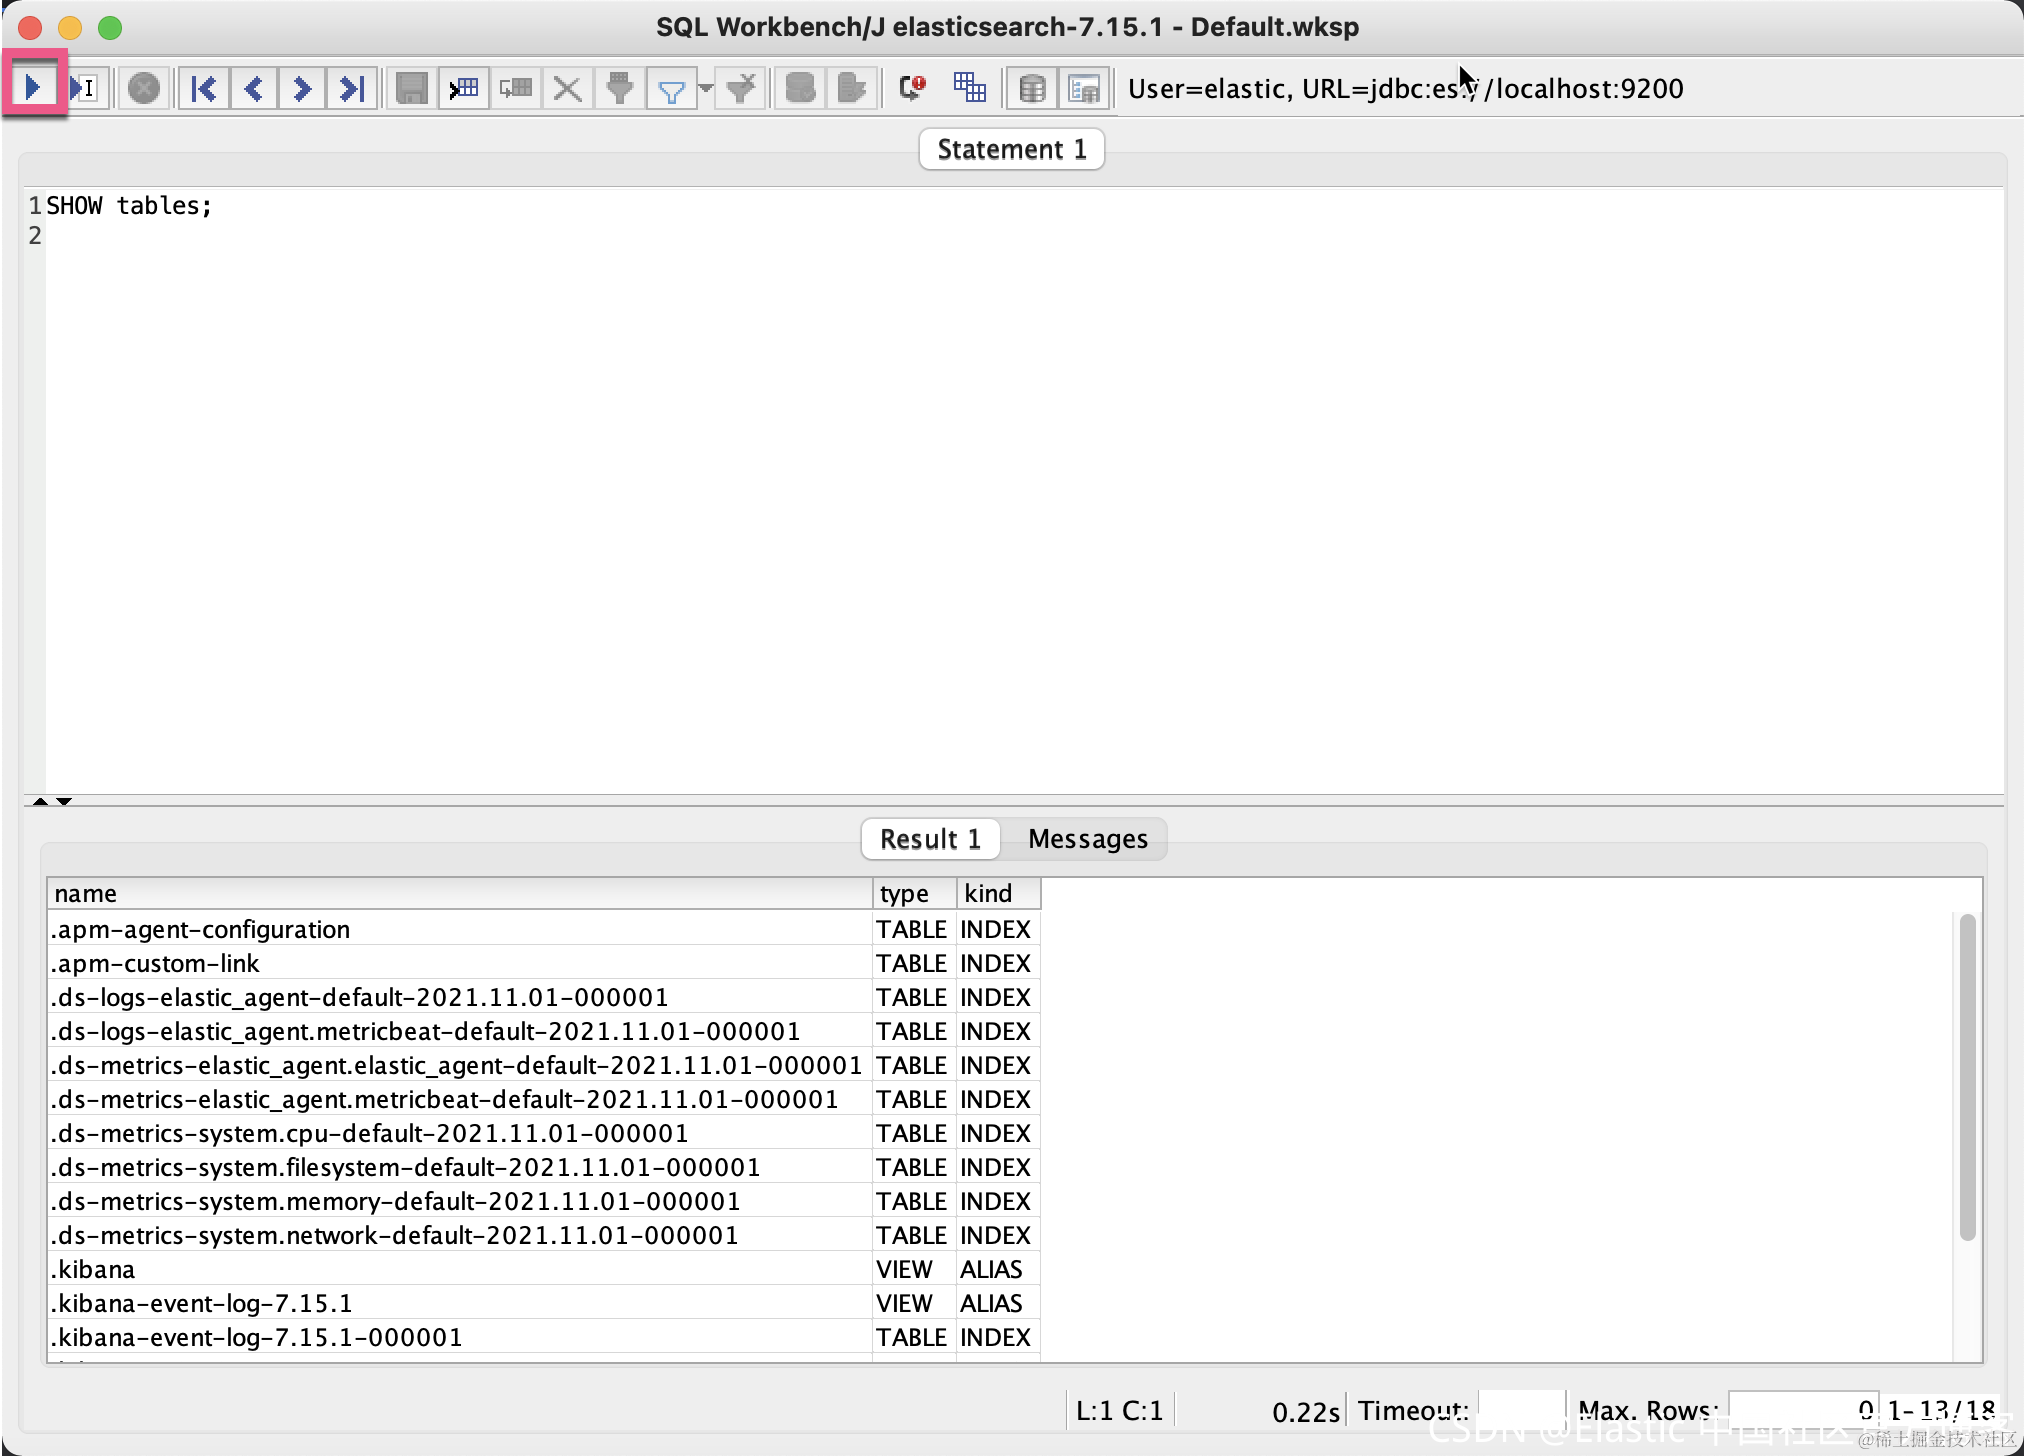The height and width of the screenshot is (1456, 2024).
Task: Reset the result data filter
Action: click(741, 88)
